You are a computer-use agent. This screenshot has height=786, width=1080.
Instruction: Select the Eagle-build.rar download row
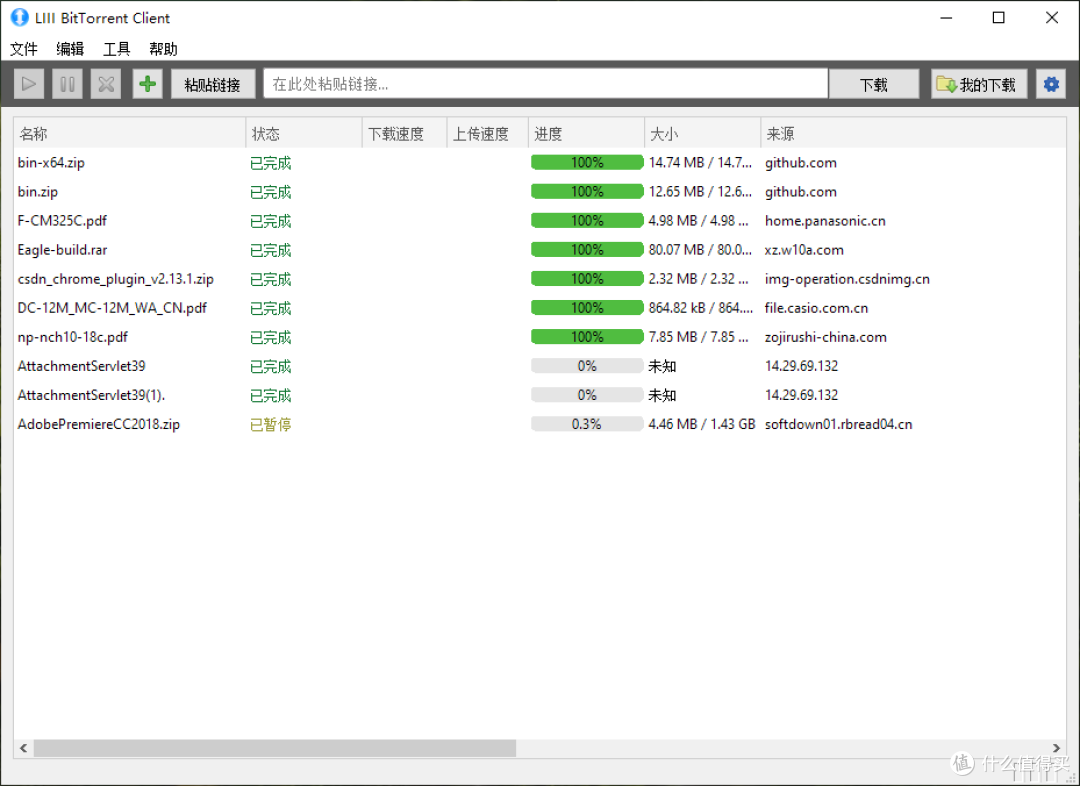pyautogui.click(x=62, y=250)
